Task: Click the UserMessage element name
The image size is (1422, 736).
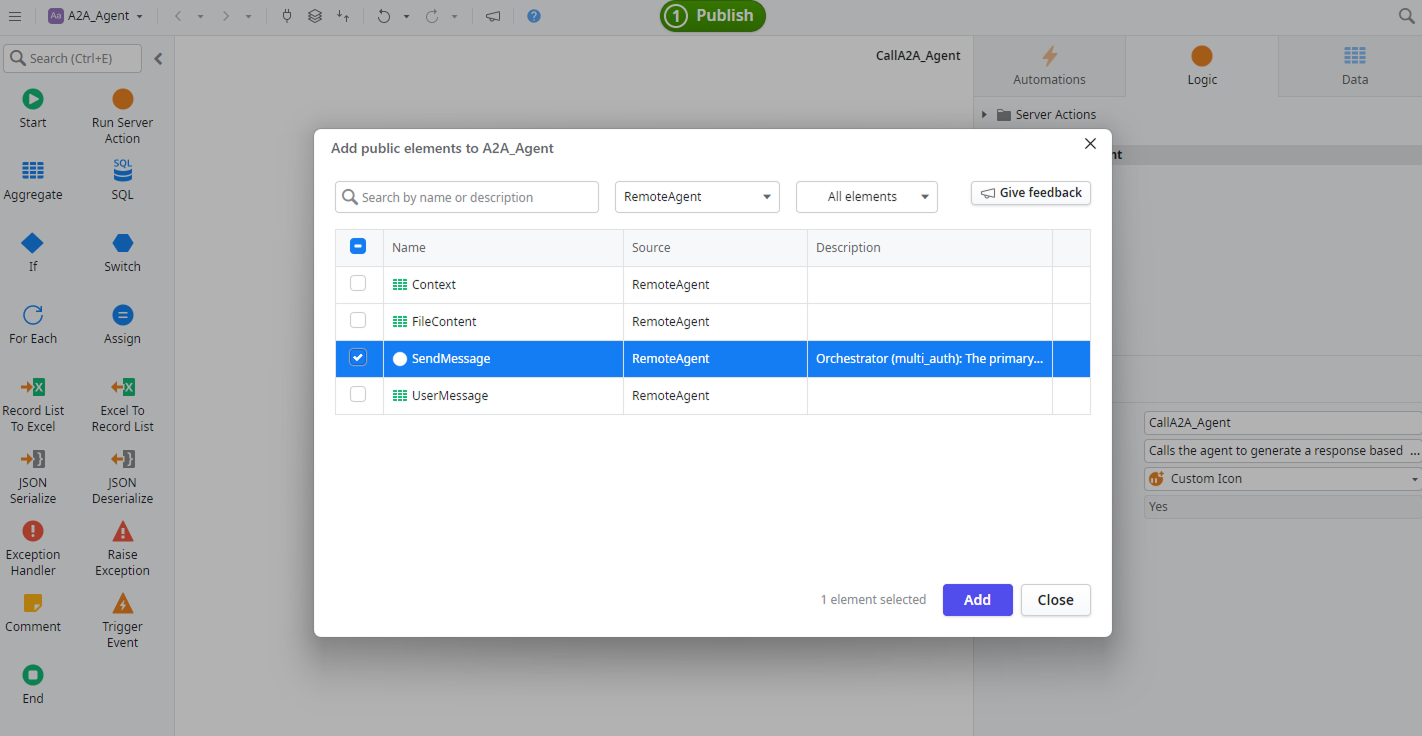Action: pyautogui.click(x=450, y=396)
